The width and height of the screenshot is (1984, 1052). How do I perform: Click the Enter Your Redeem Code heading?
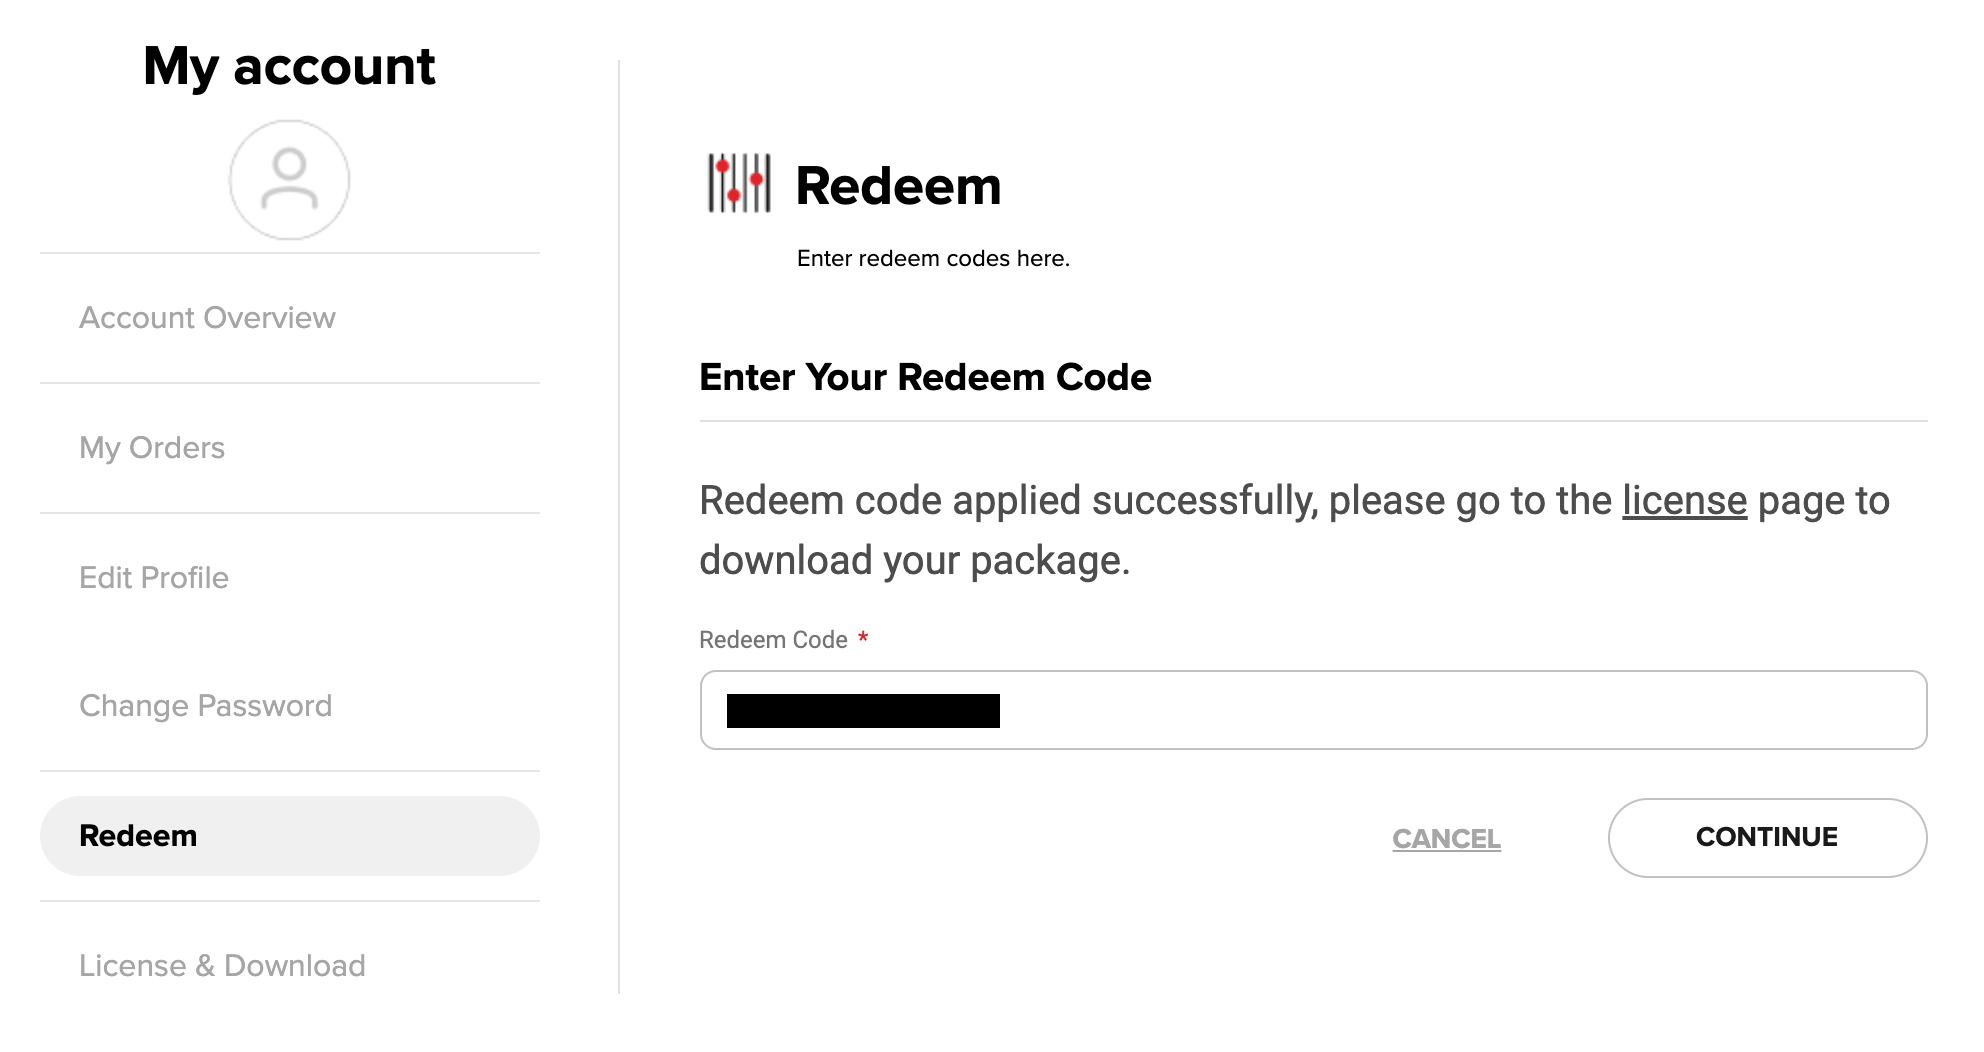[x=925, y=378]
